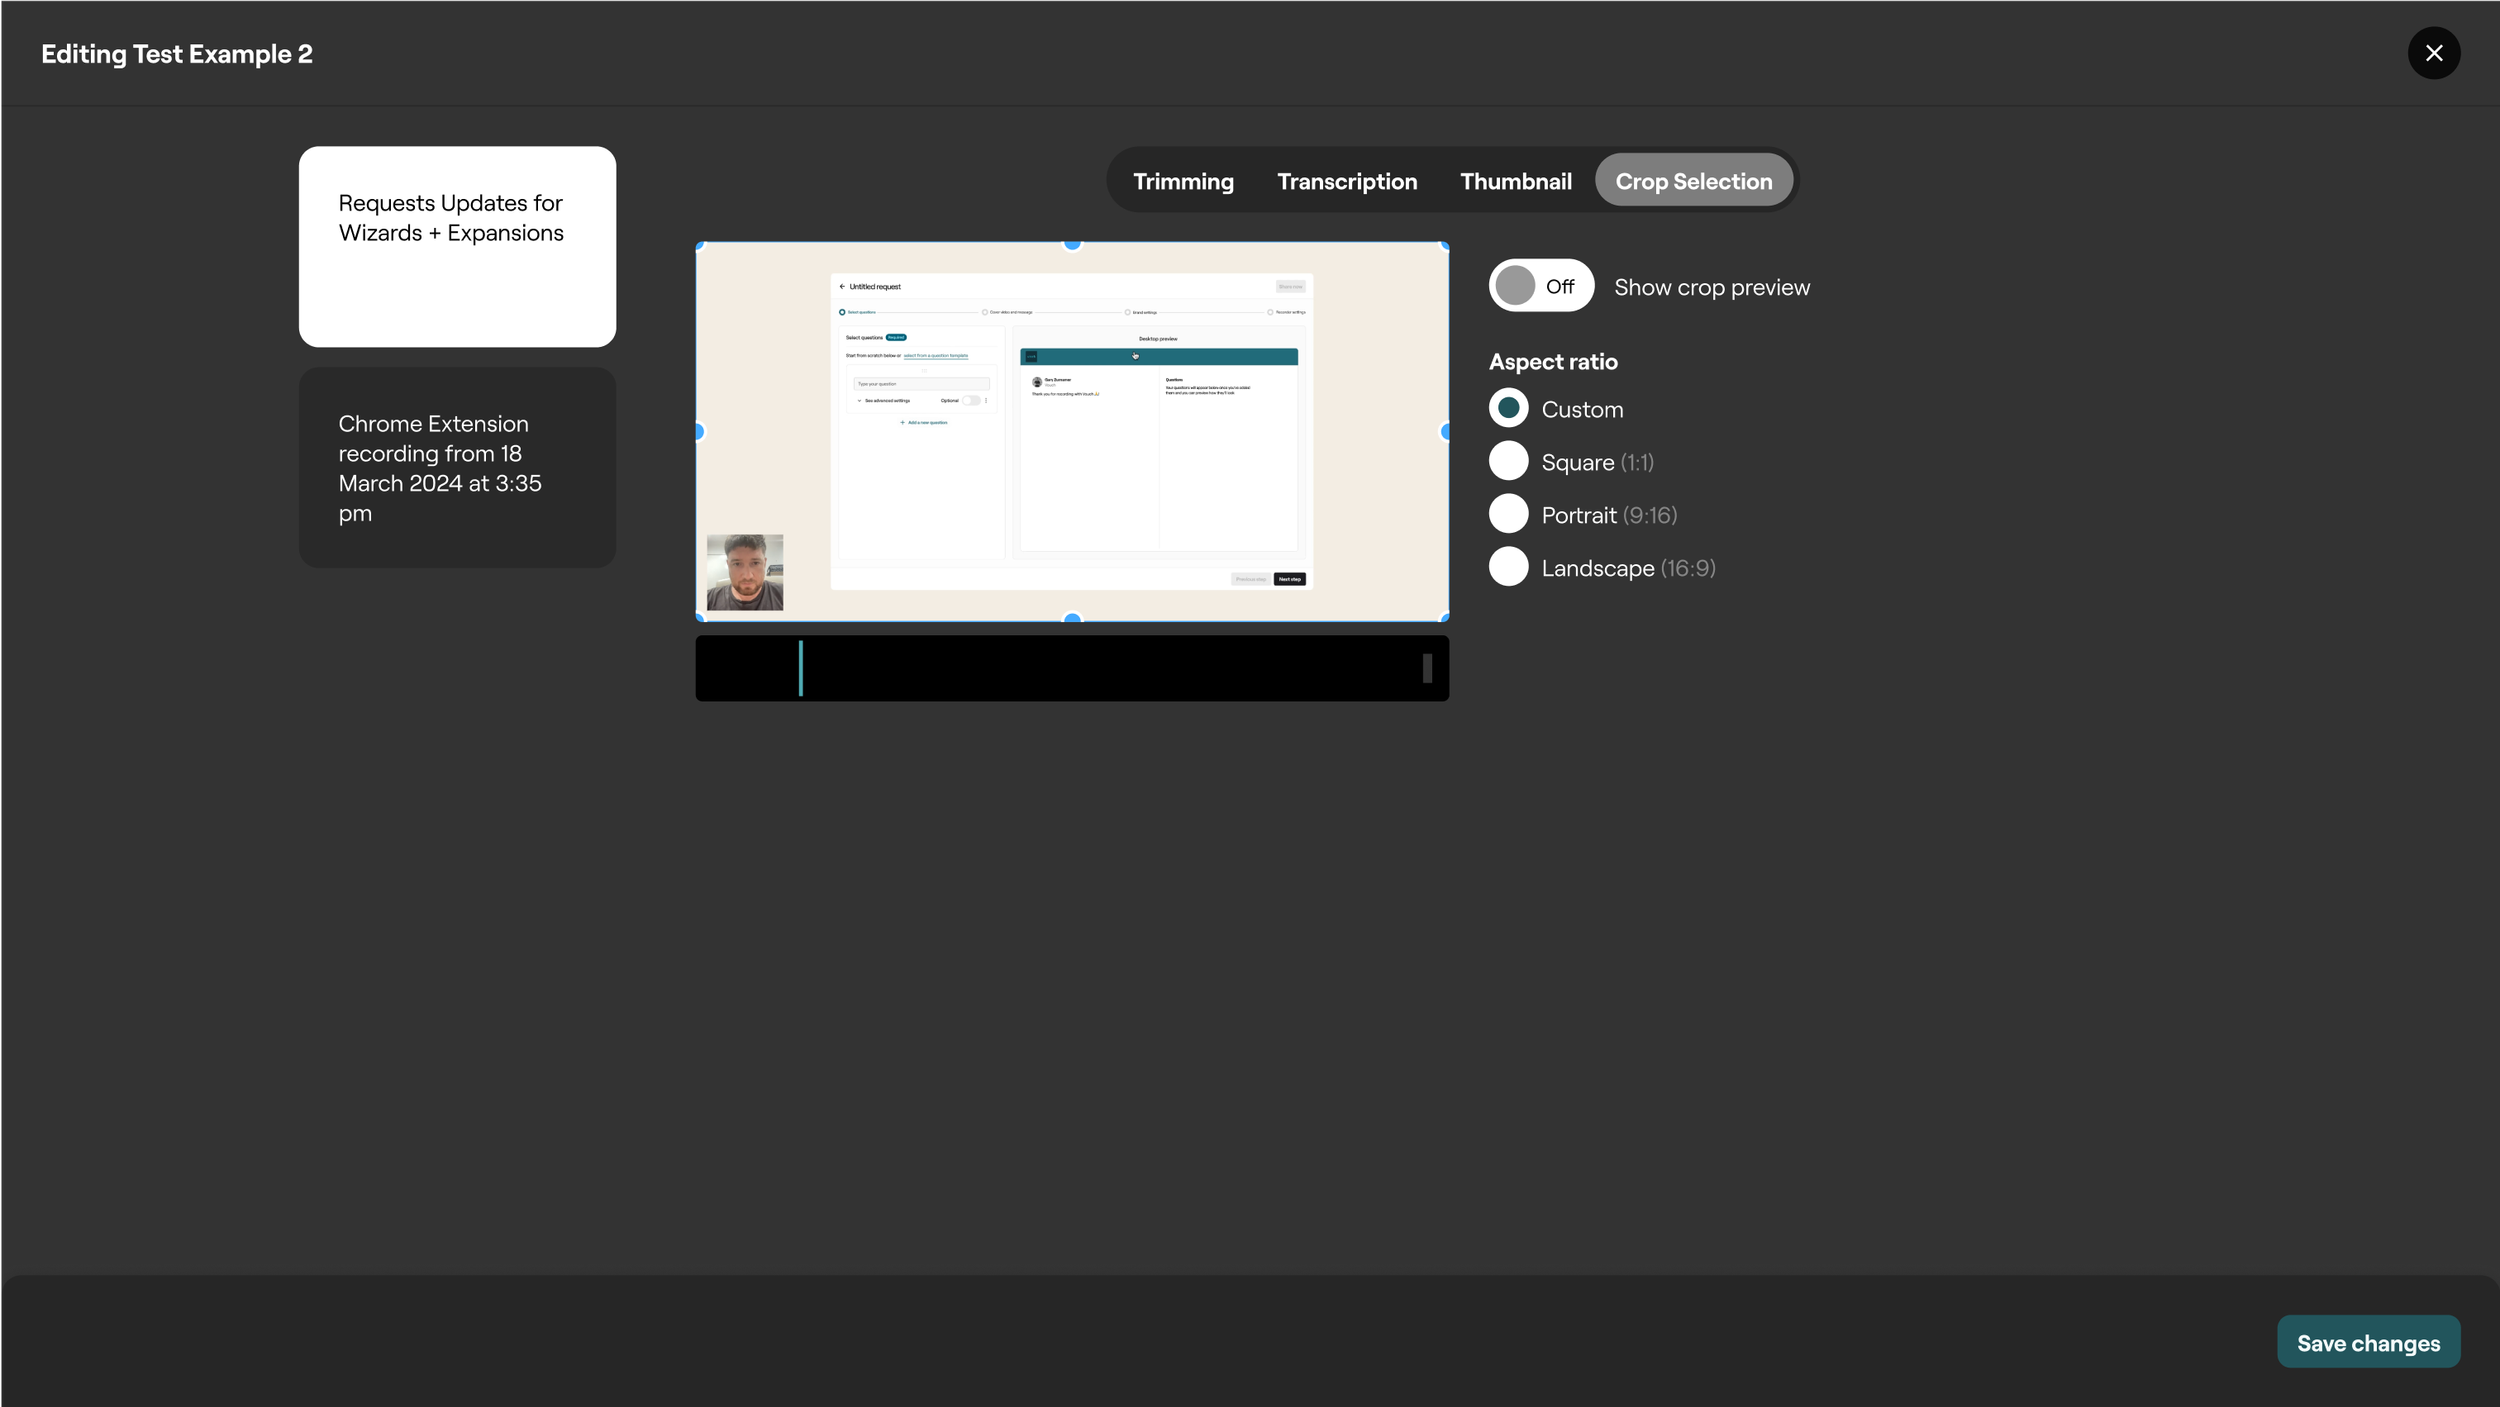2500x1407 pixels.
Task: Pick Landscape (16:9) aspect ratio
Action: 1508,567
